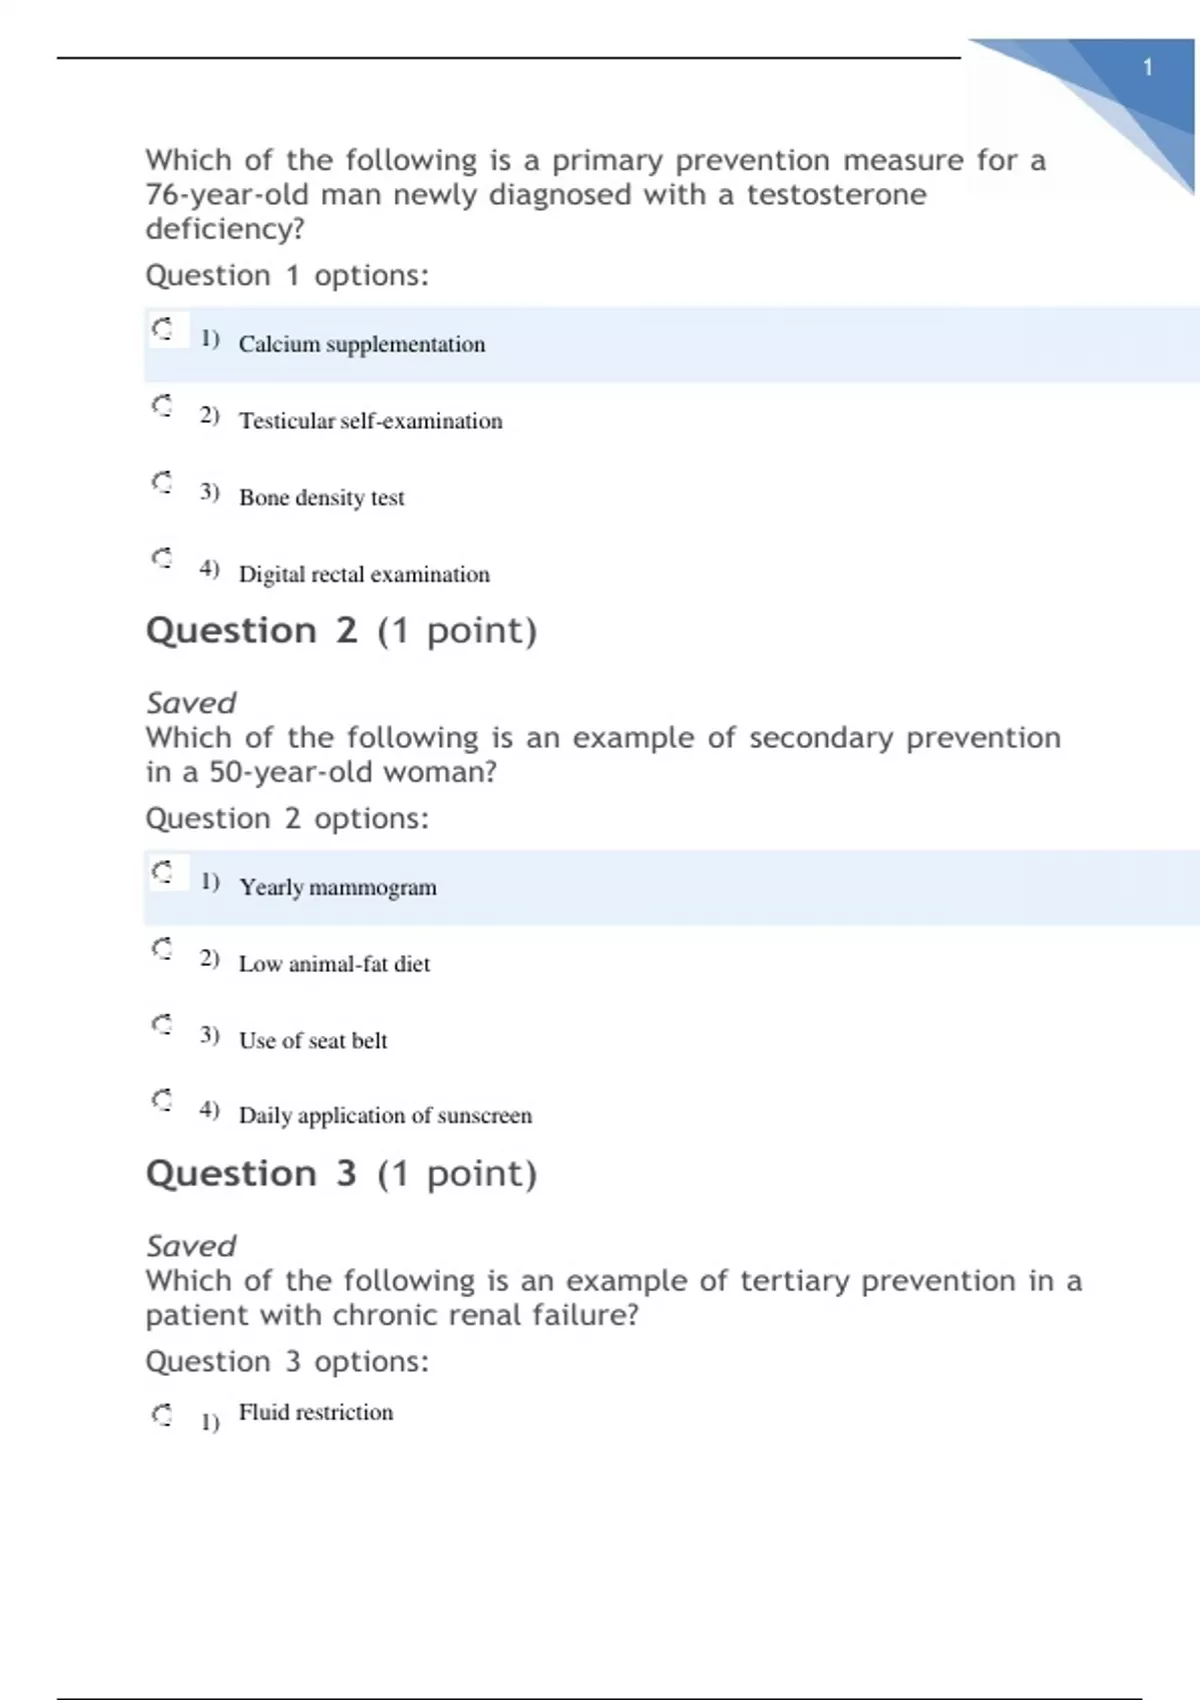Select the Yearly mammogram radio button

coord(162,872)
